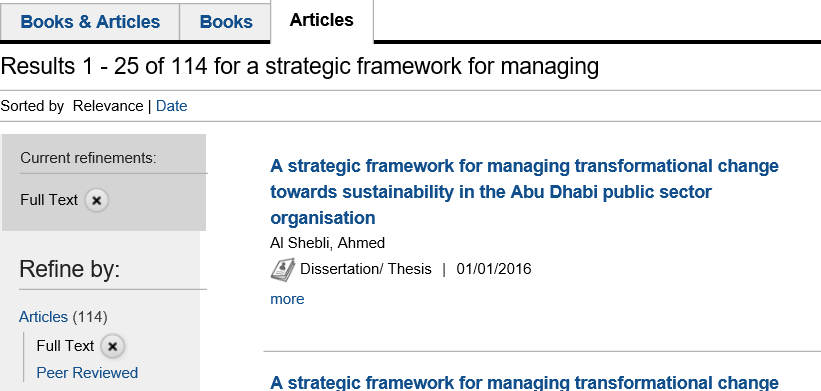Click the Dissertation/ Thesis type label
Image resolution: width=821 pixels, height=391 pixels.
pos(365,269)
